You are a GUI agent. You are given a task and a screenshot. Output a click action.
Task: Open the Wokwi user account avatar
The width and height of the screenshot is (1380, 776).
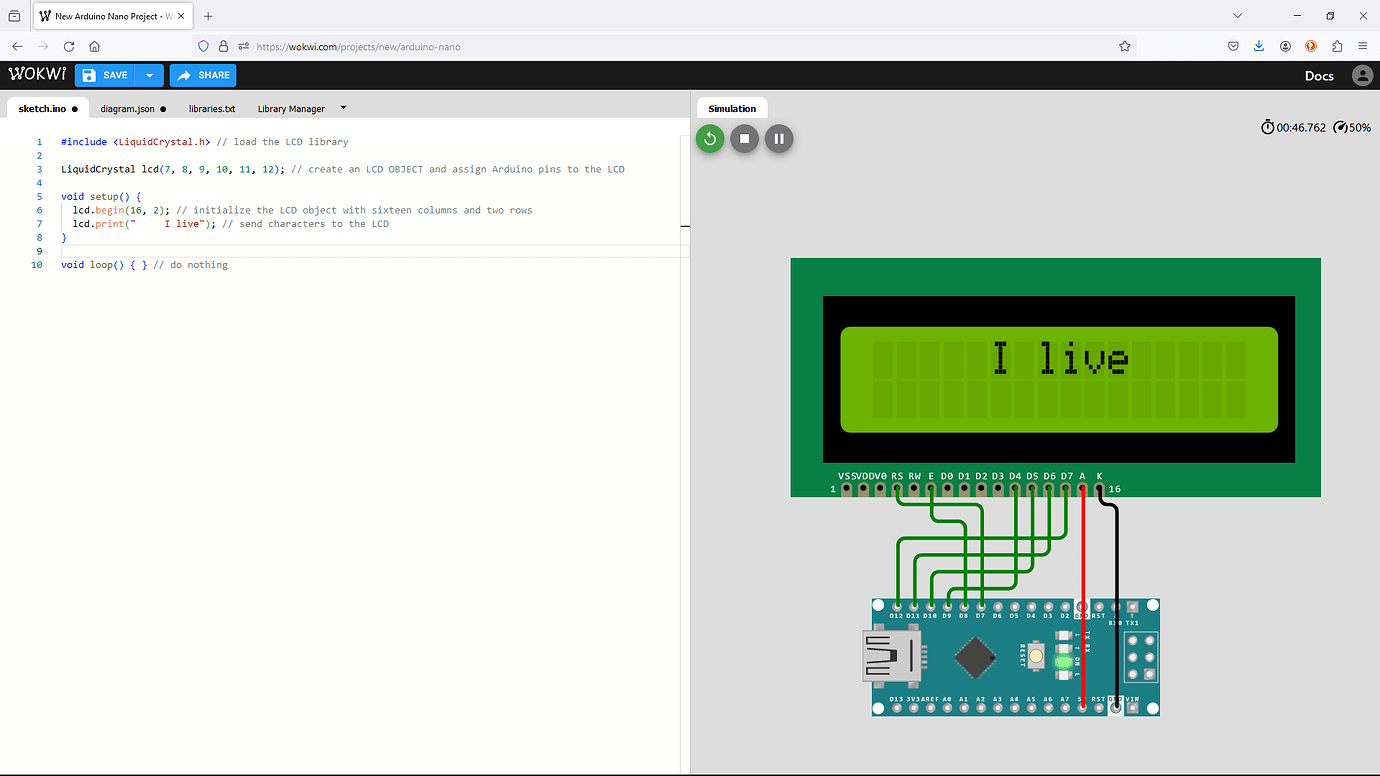point(1362,75)
